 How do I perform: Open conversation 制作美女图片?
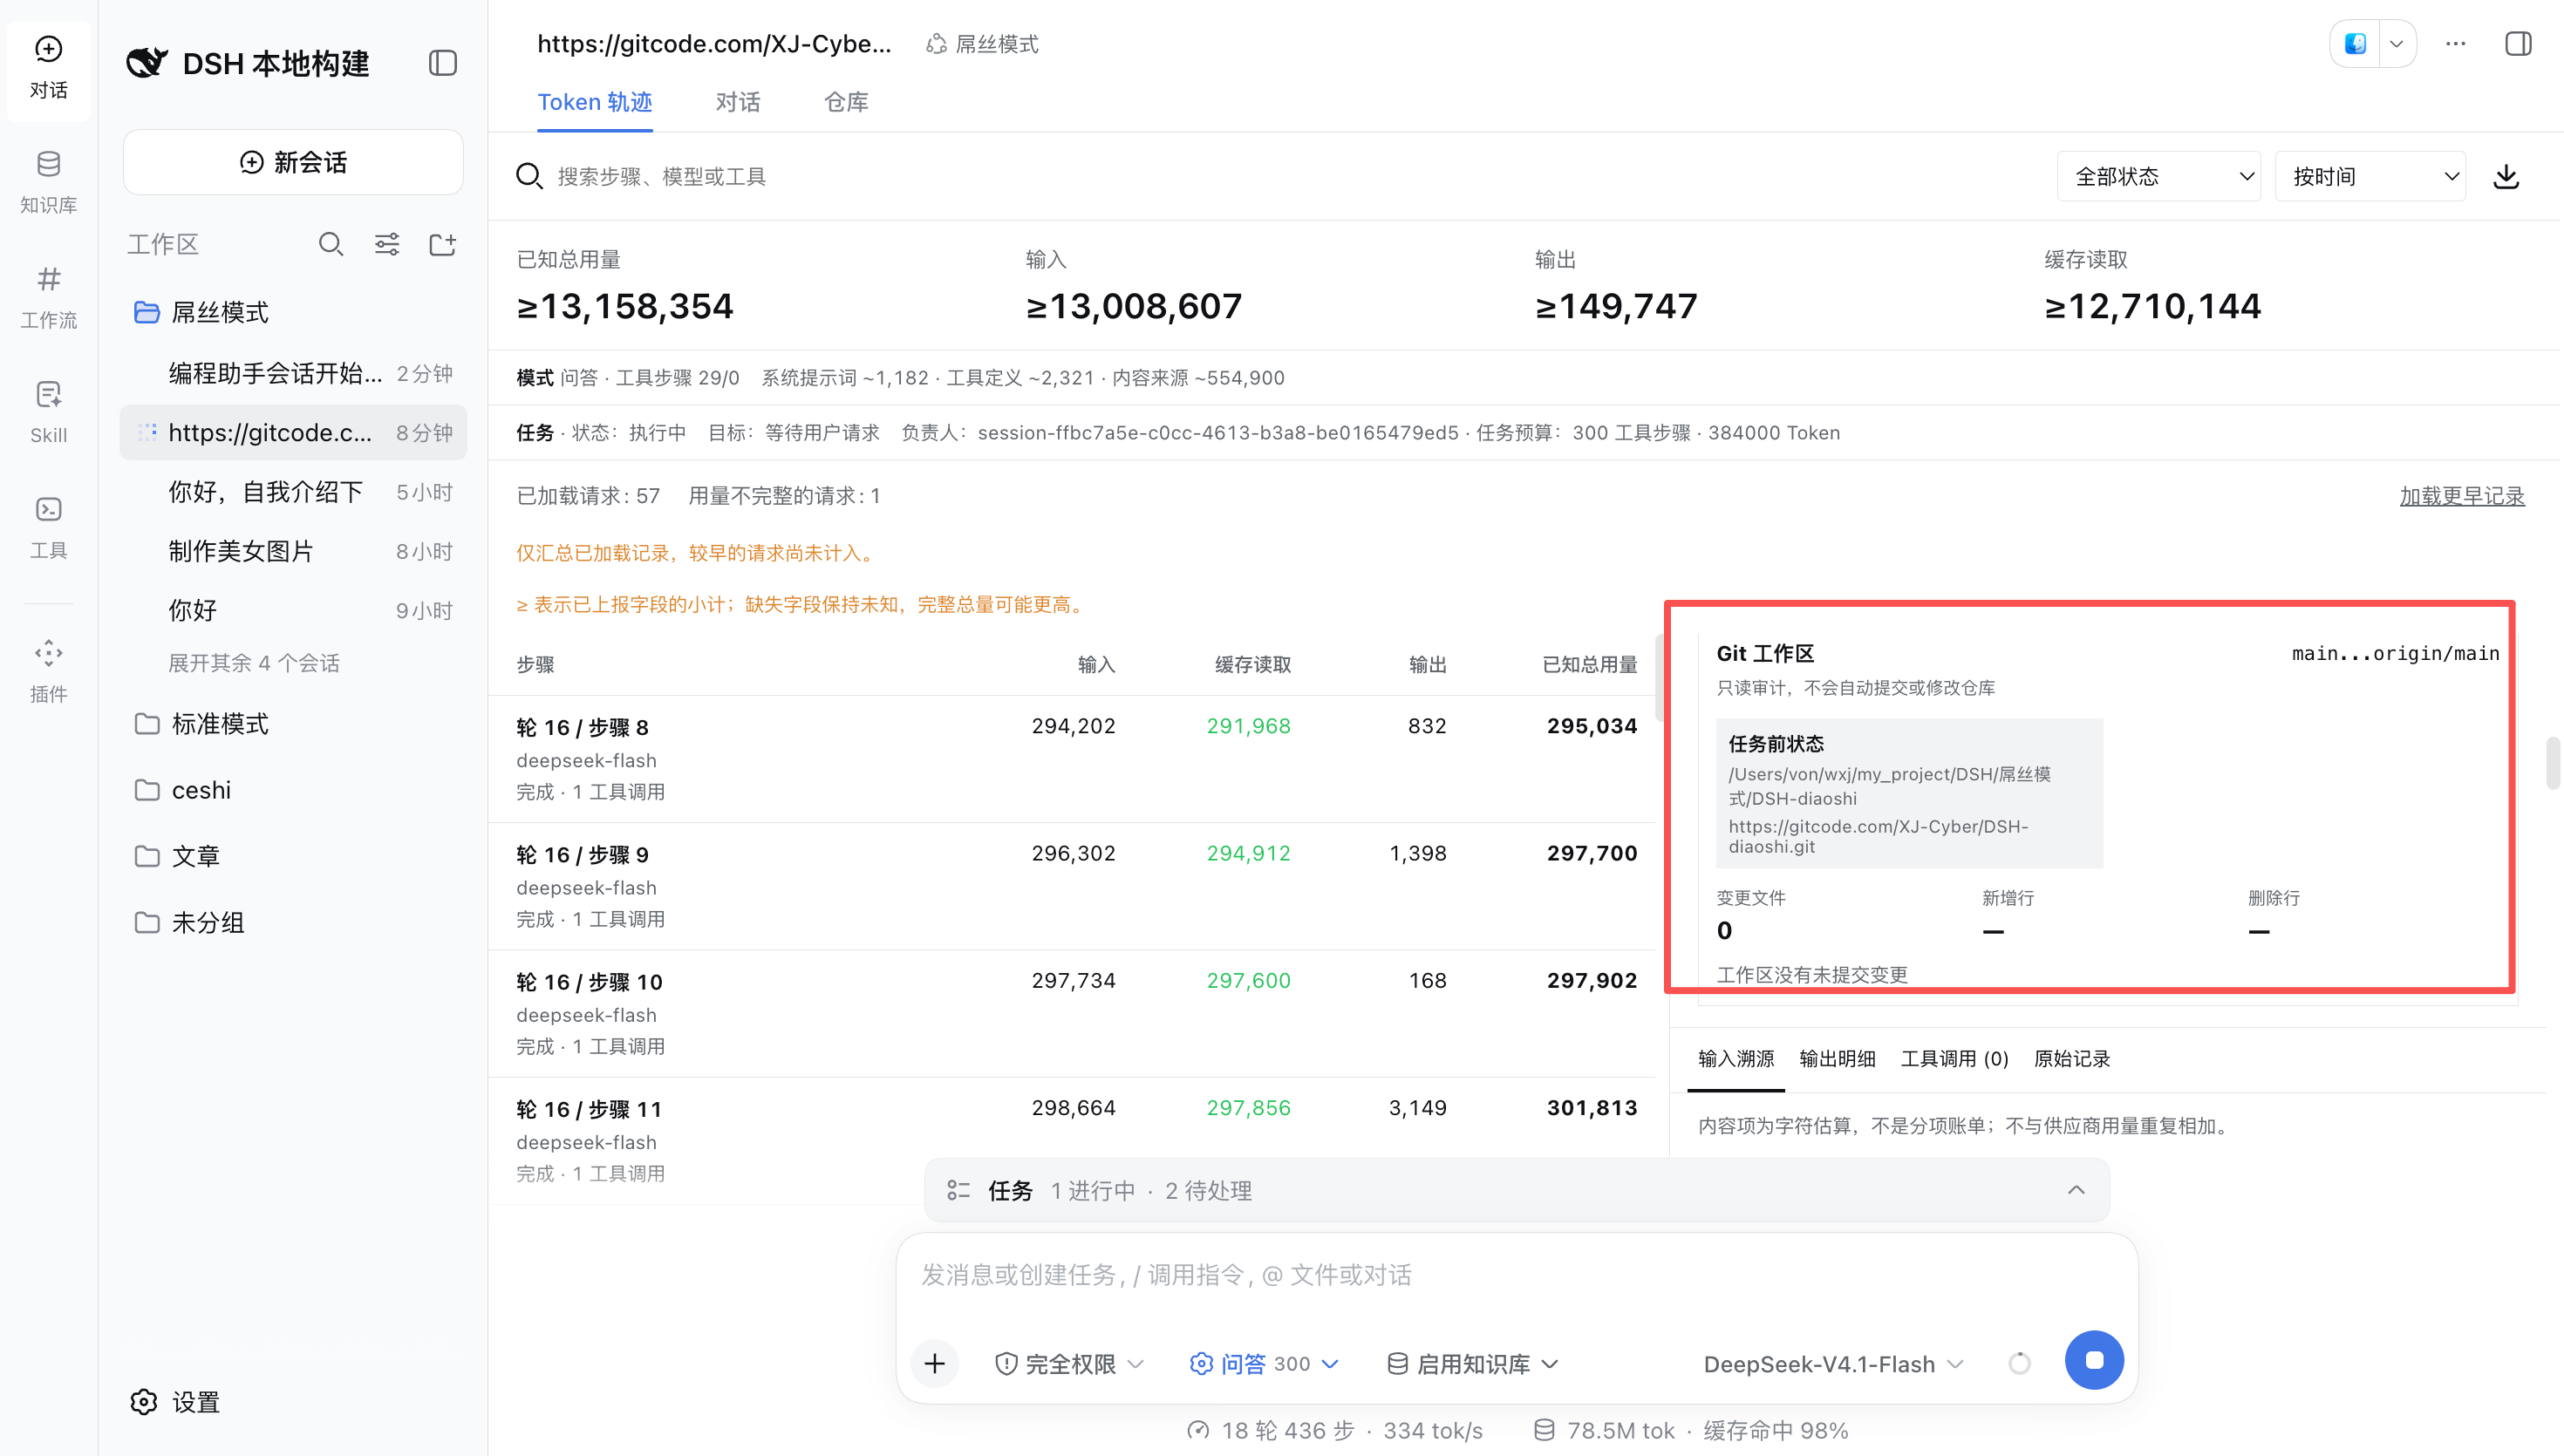click(x=293, y=551)
